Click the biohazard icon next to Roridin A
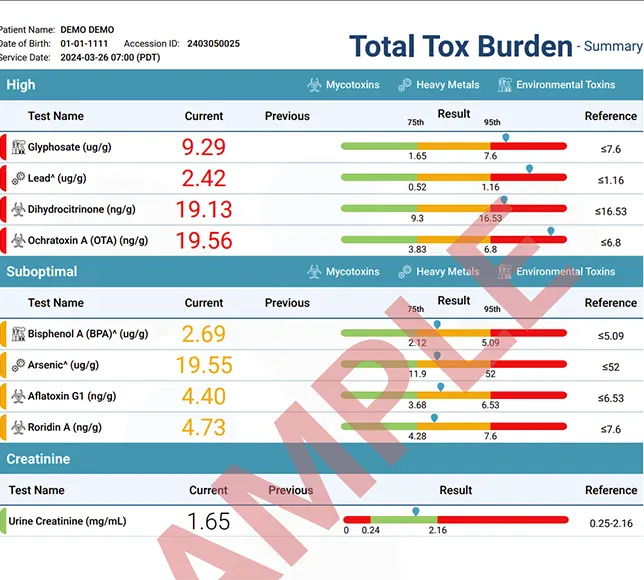644x580 pixels. [18, 427]
